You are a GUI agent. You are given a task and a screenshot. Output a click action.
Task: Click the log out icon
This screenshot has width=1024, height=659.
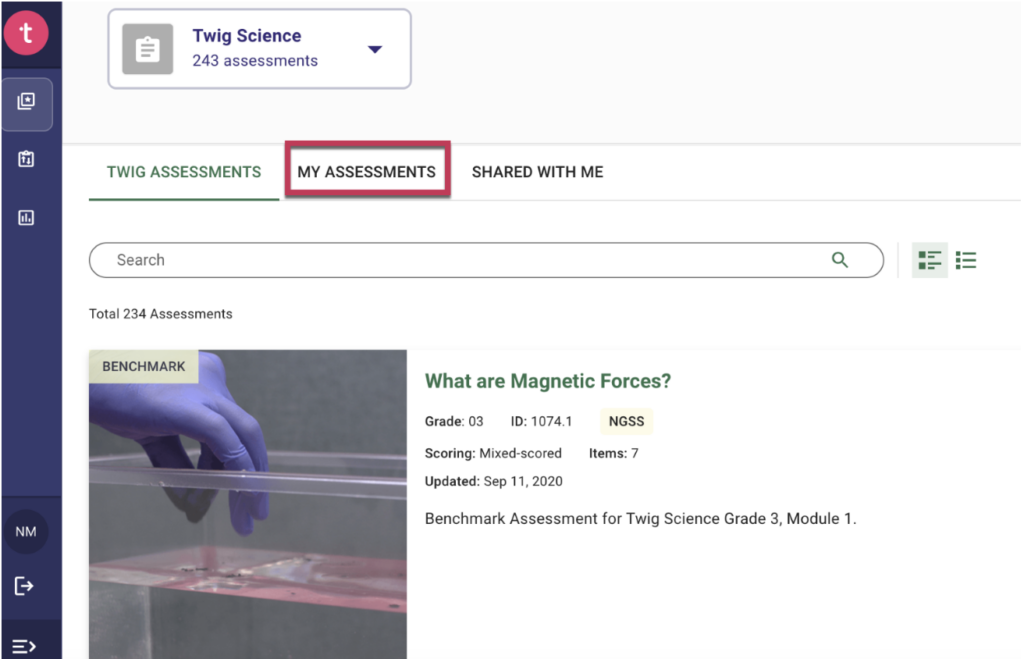coord(26,586)
